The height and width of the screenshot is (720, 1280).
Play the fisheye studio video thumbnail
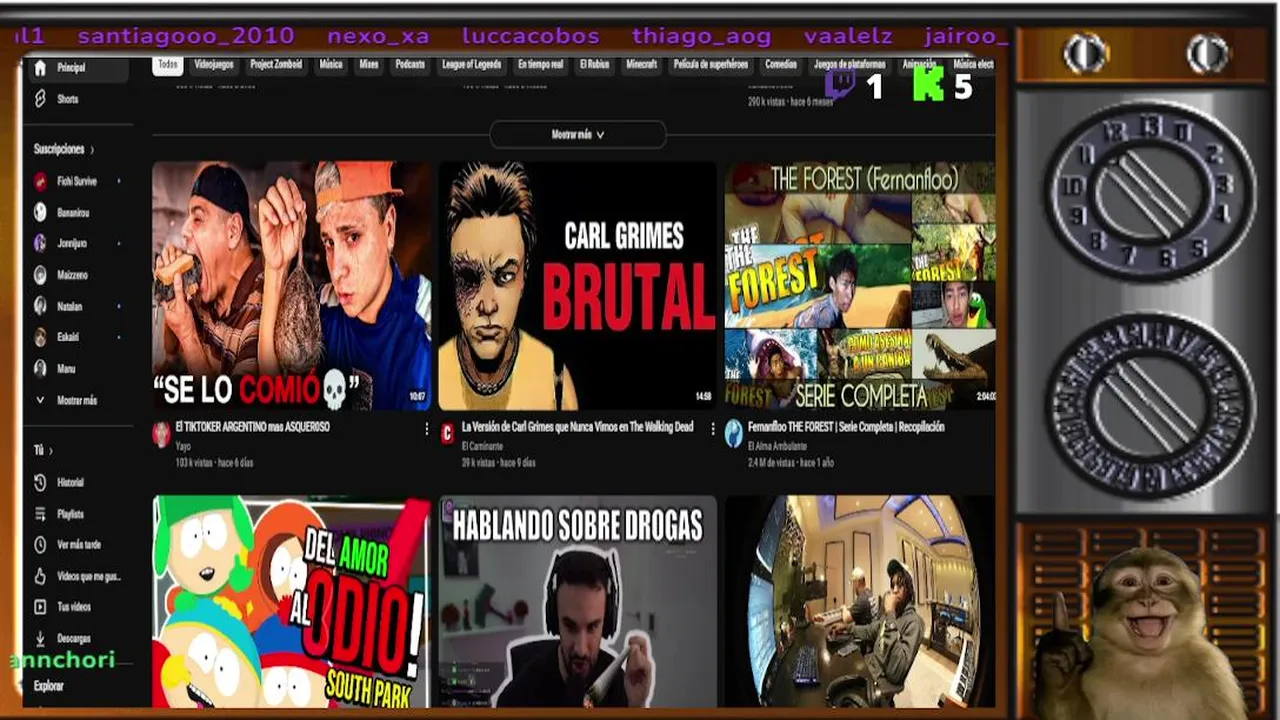pos(860,601)
